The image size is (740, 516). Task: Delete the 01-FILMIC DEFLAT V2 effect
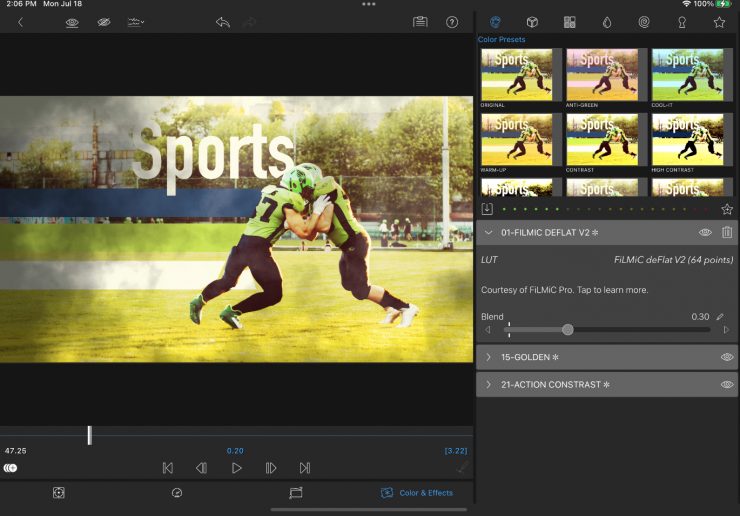[x=727, y=232]
